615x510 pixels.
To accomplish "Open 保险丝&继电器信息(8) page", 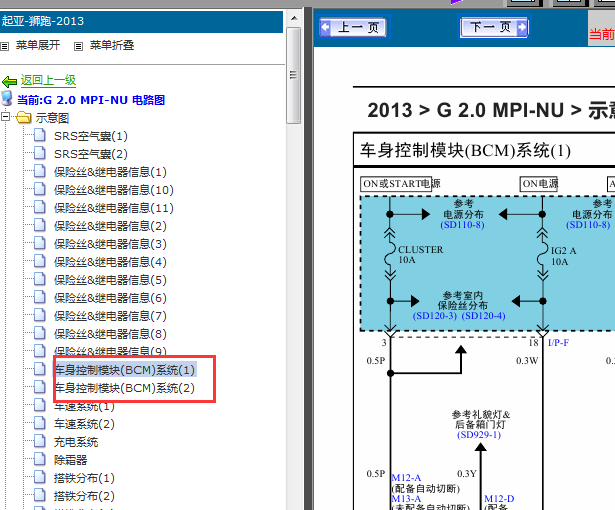I will click(x=110, y=334).
